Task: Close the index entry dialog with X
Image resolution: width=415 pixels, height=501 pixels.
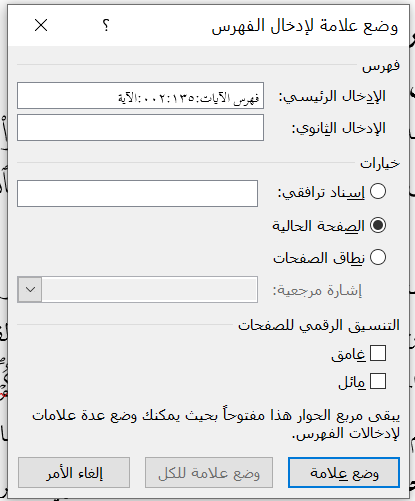Action: click(41, 25)
